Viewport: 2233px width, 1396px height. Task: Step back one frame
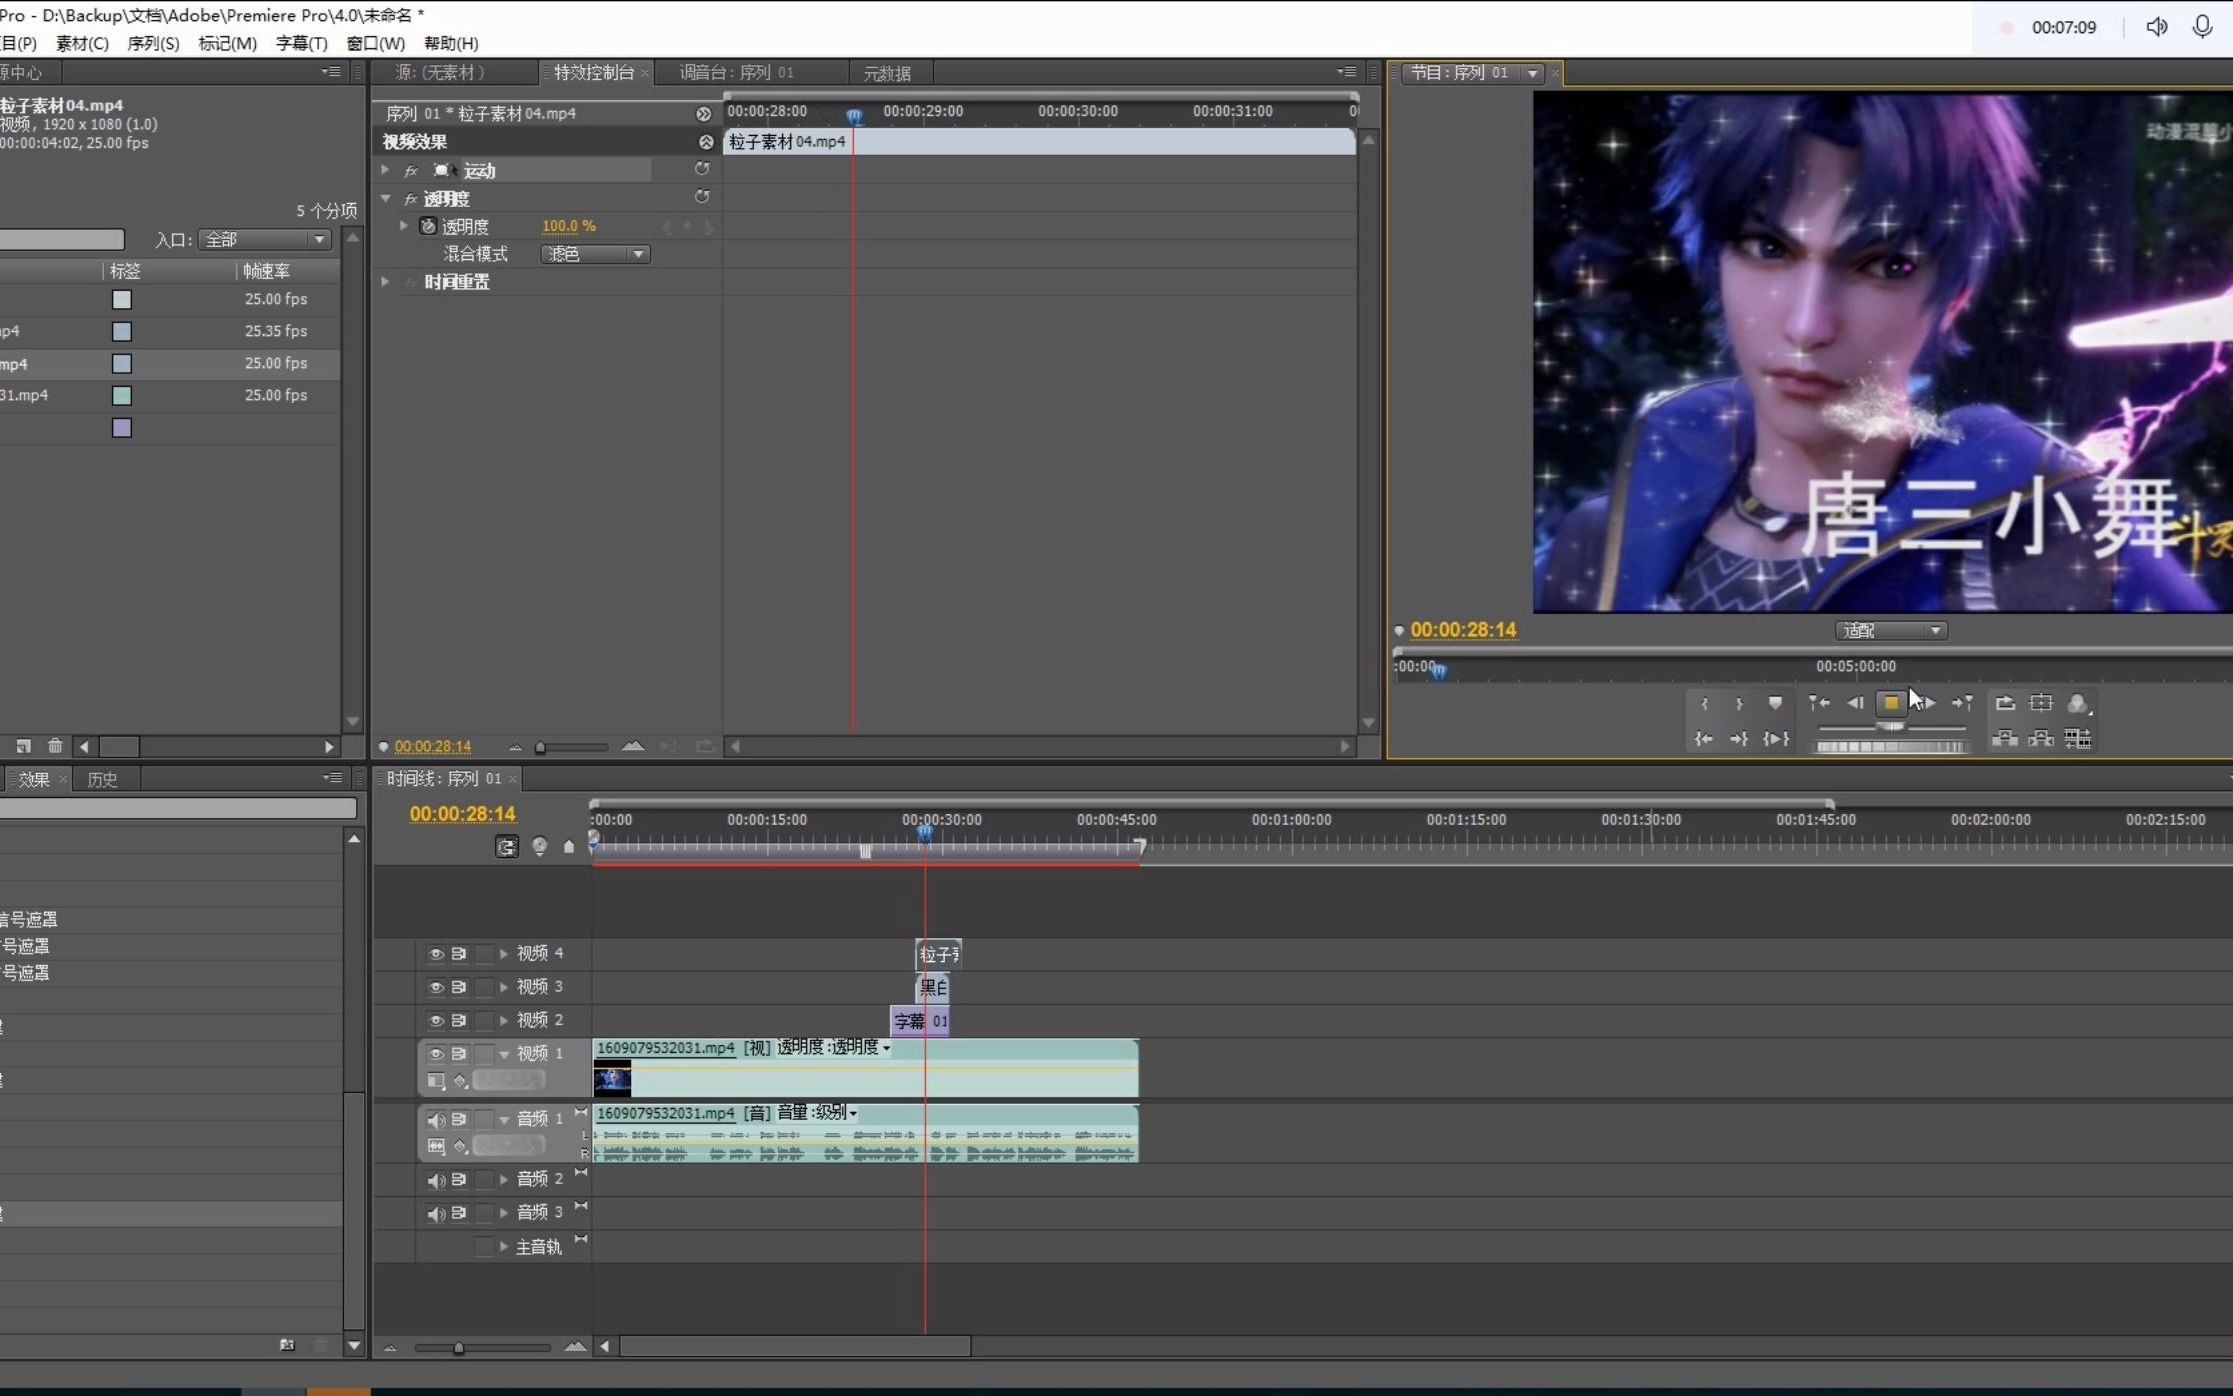click(1855, 703)
